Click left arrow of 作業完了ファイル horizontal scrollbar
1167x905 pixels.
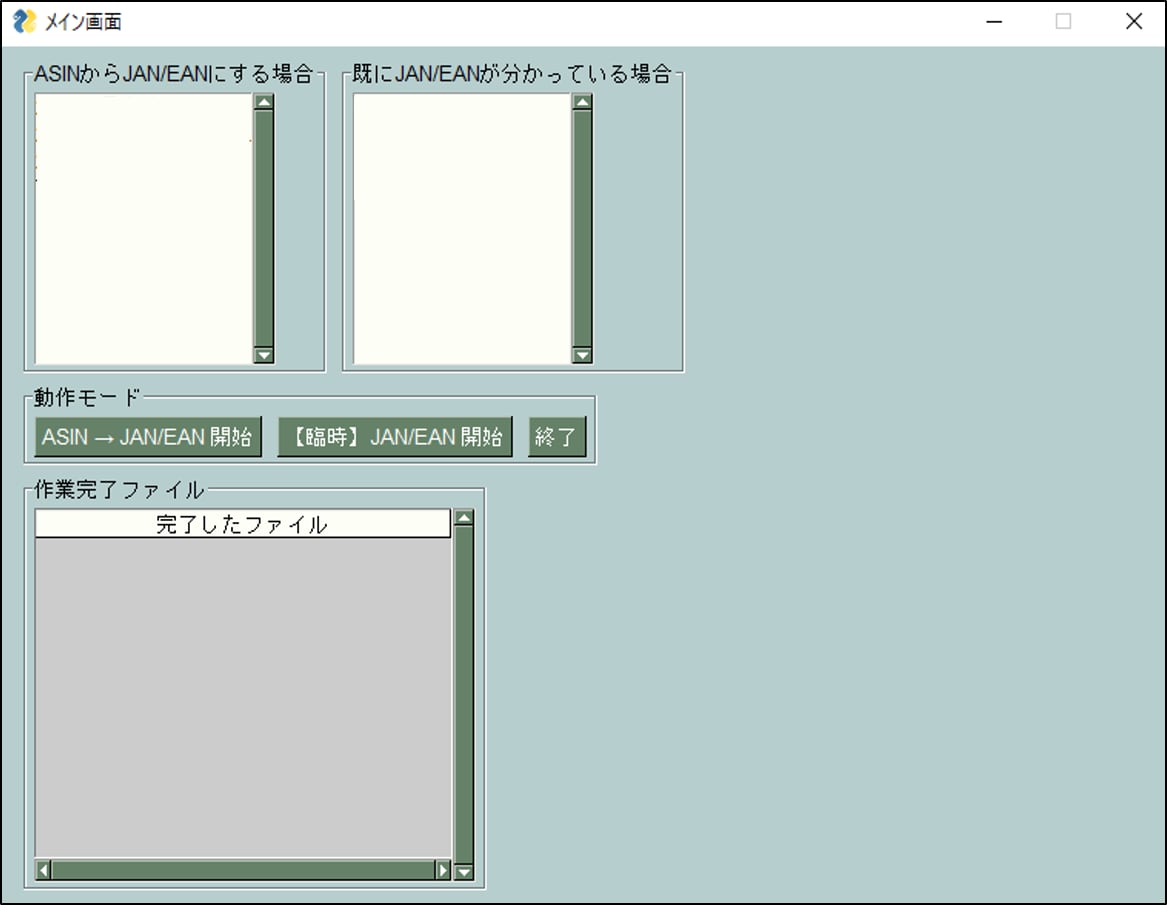[x=43, y=869]
